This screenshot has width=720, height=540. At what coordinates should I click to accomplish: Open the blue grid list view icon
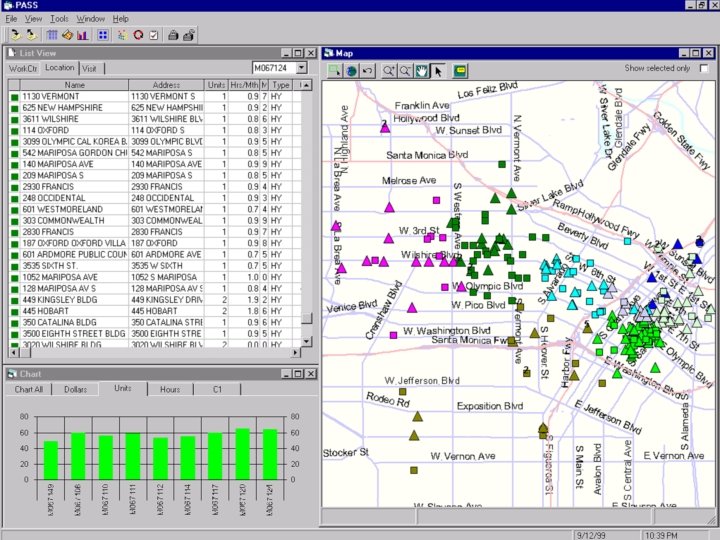52,35
